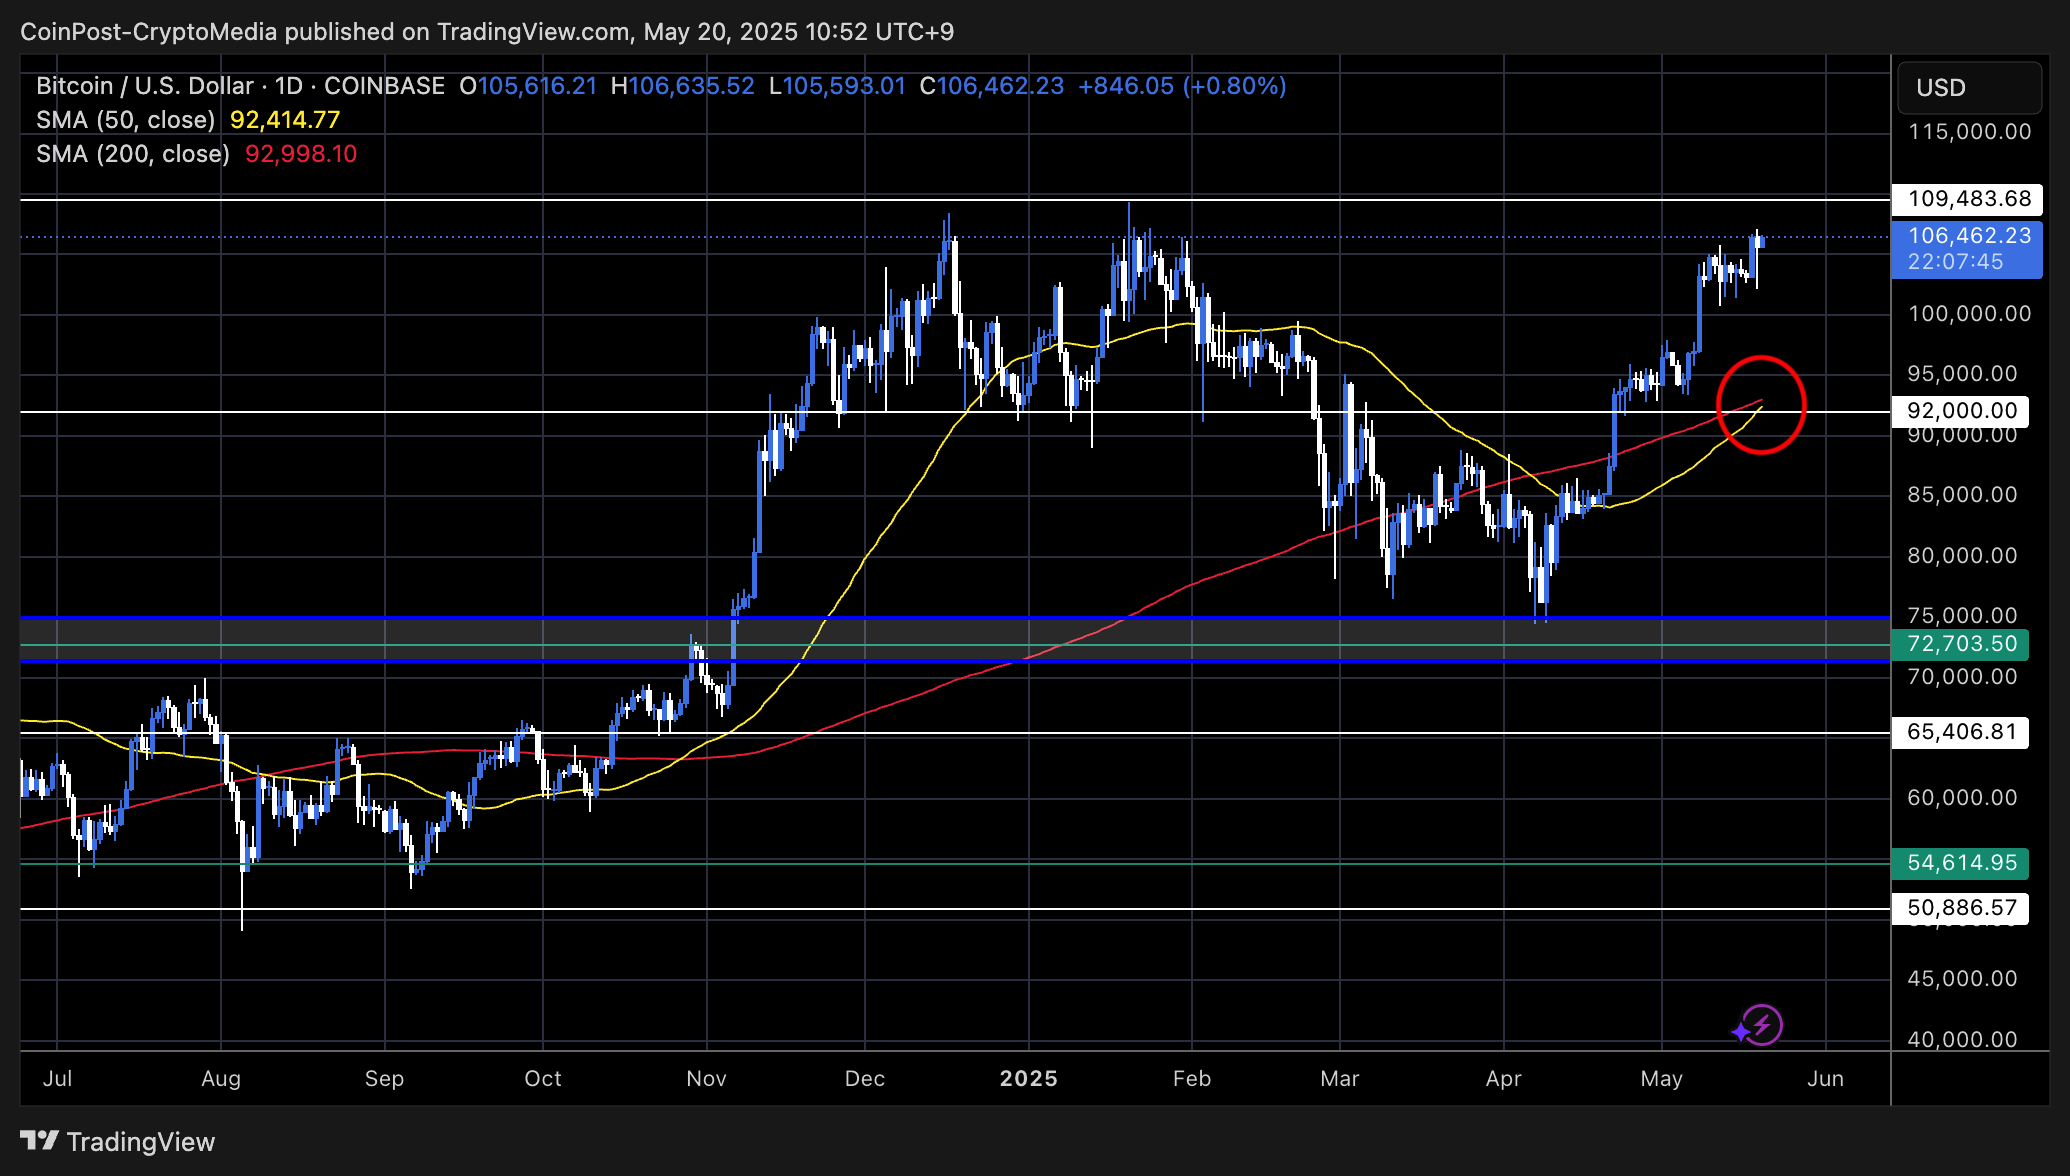The height and width of the screenshot is (1176, 2070).
Task: Click the +846.05 (+0.80%) change value
Action: pyautogui.click(x=1182, y=86)
